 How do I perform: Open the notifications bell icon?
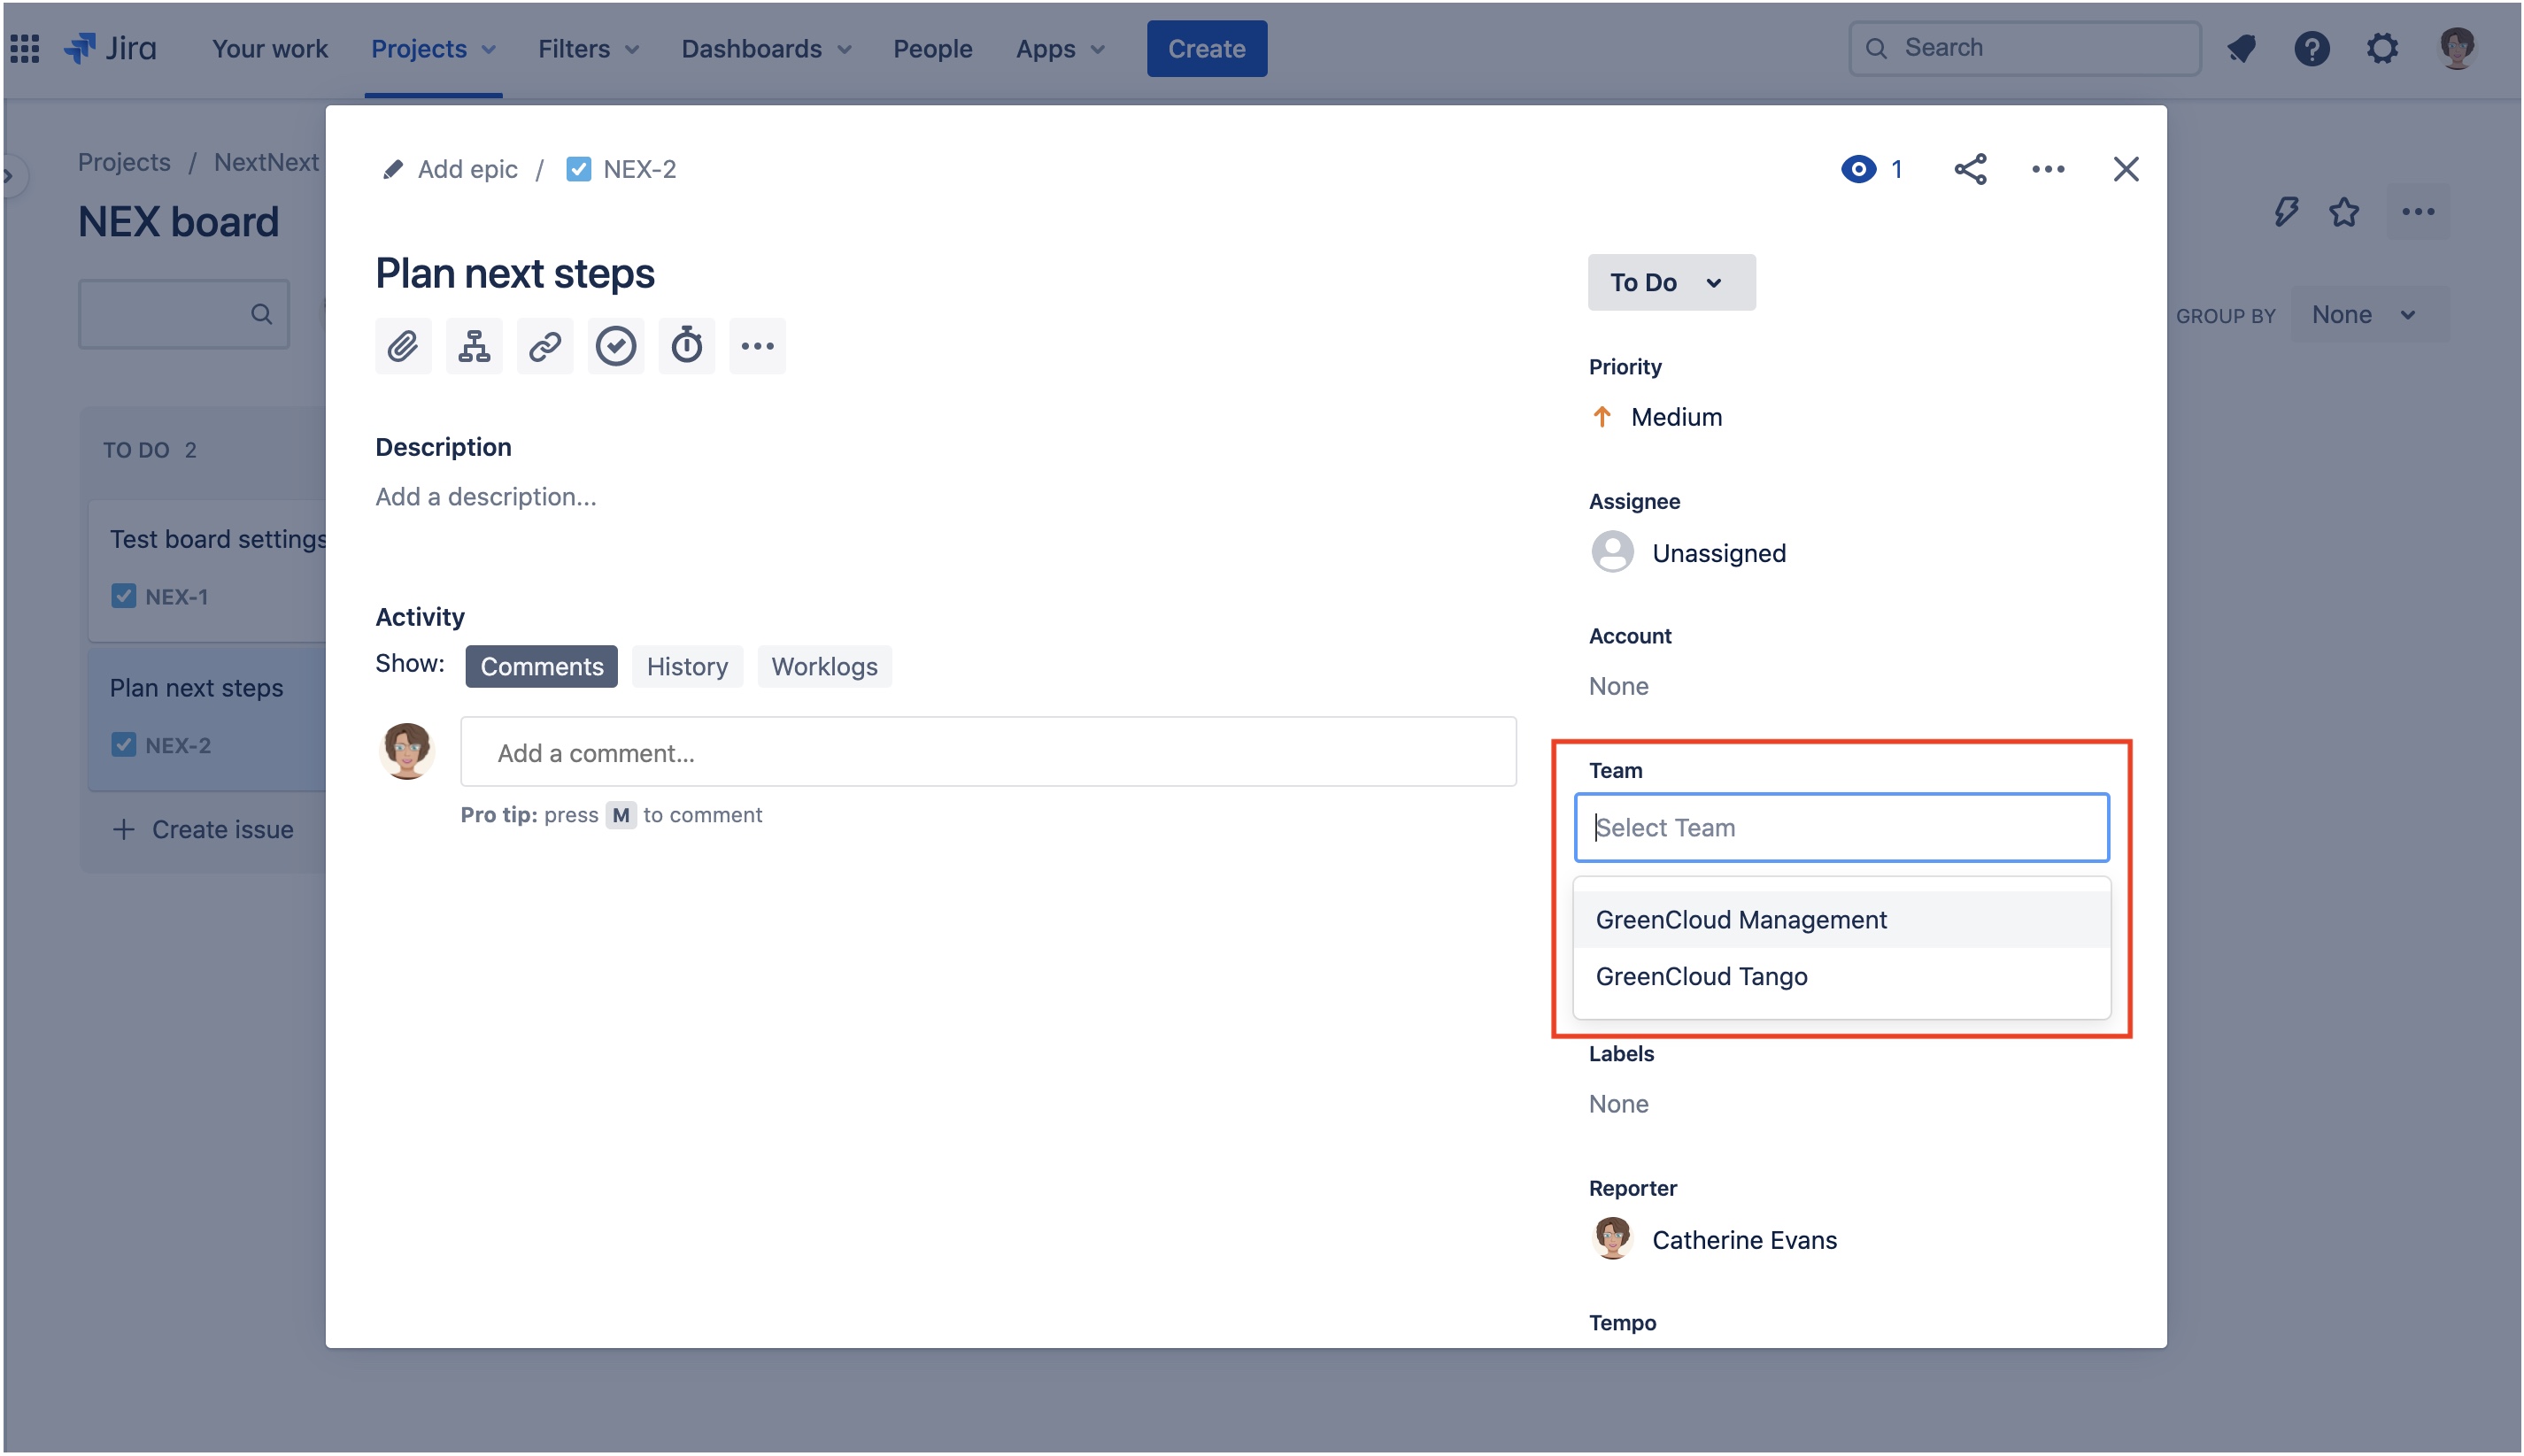click(2241, 48)
